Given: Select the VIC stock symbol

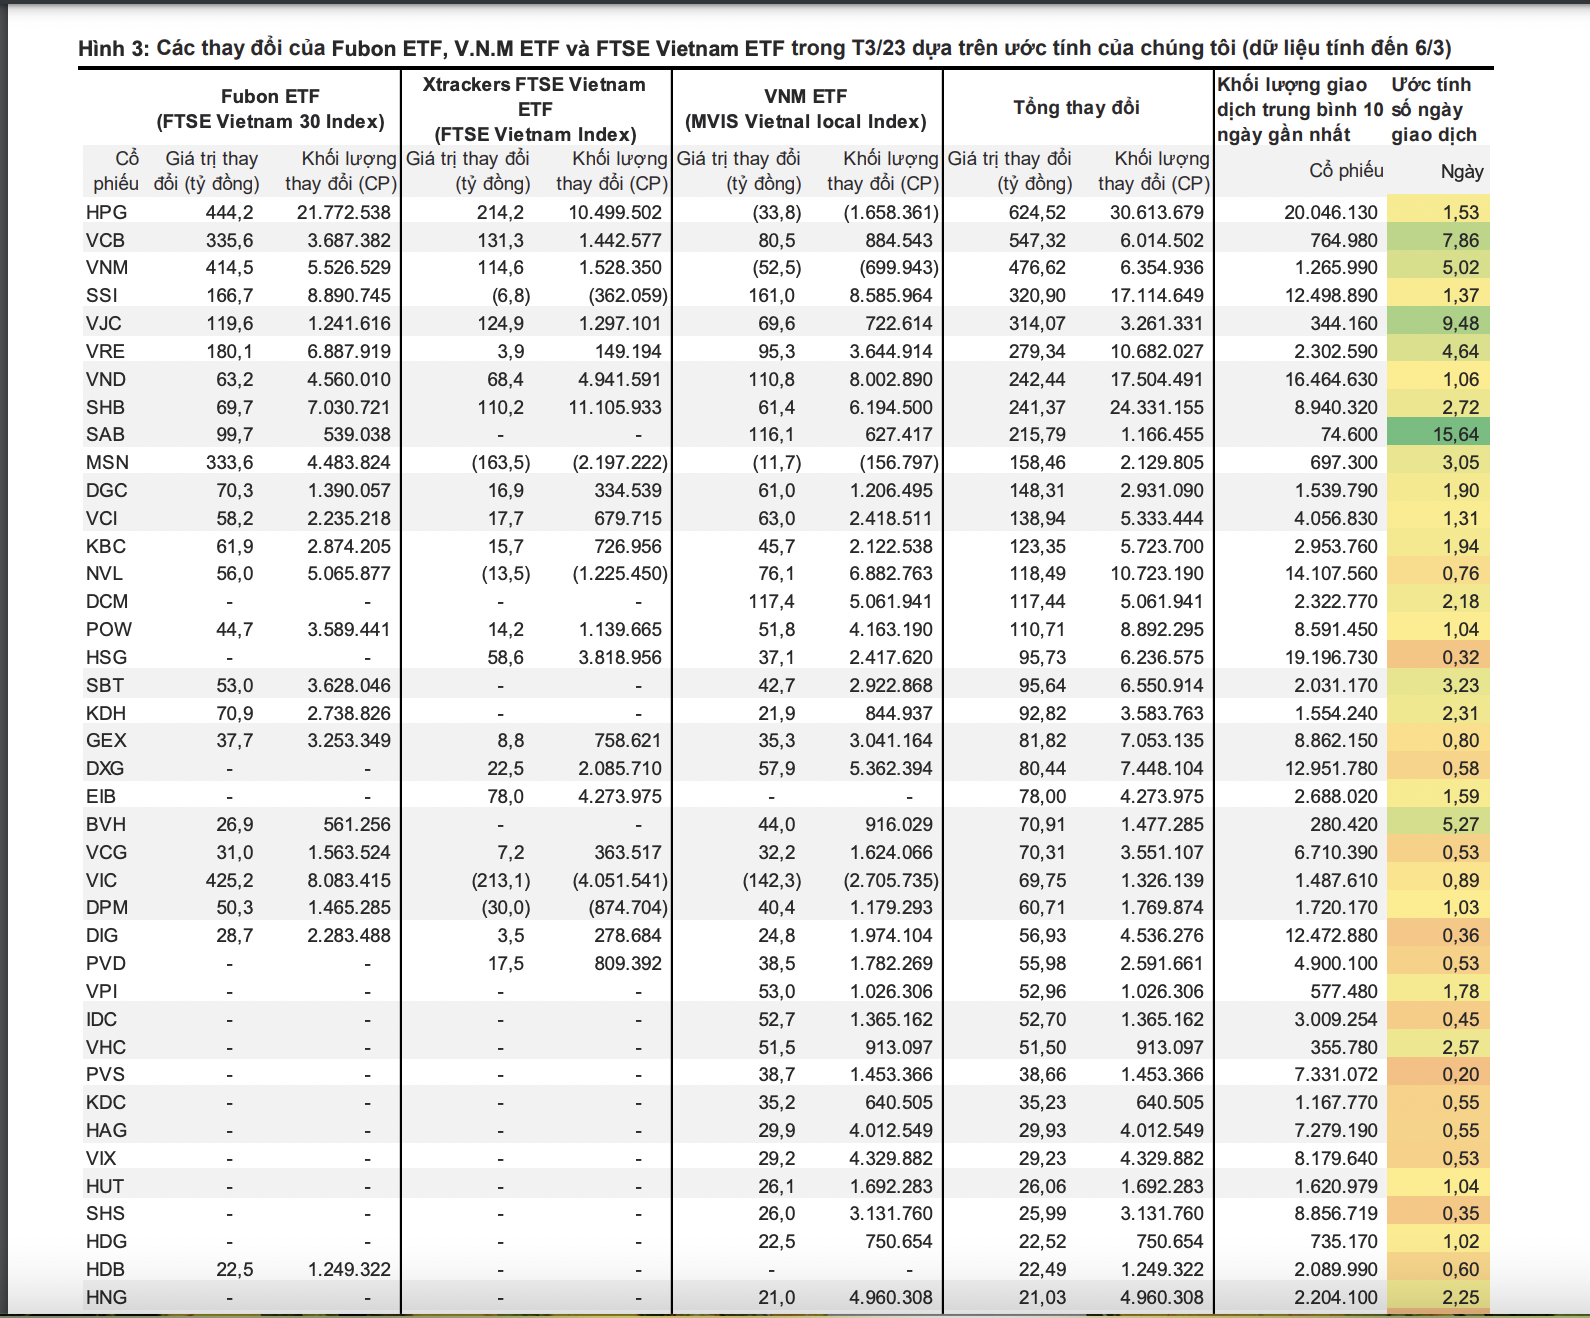Looking at the screenshot, I should click(101, 880).
